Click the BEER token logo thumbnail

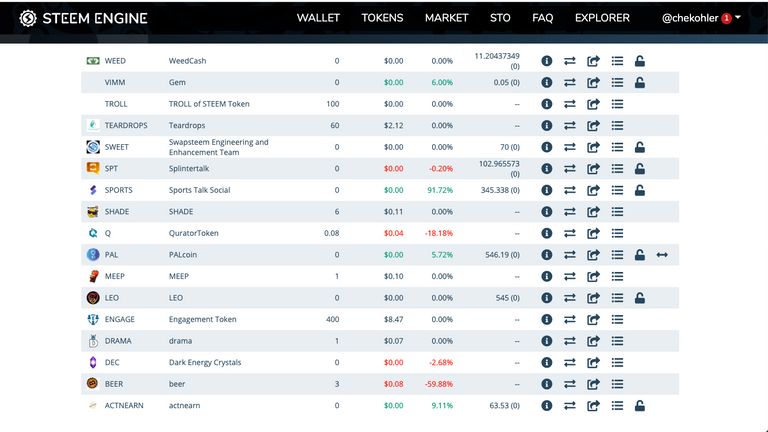pyautogui.click(x=92, y=383)
